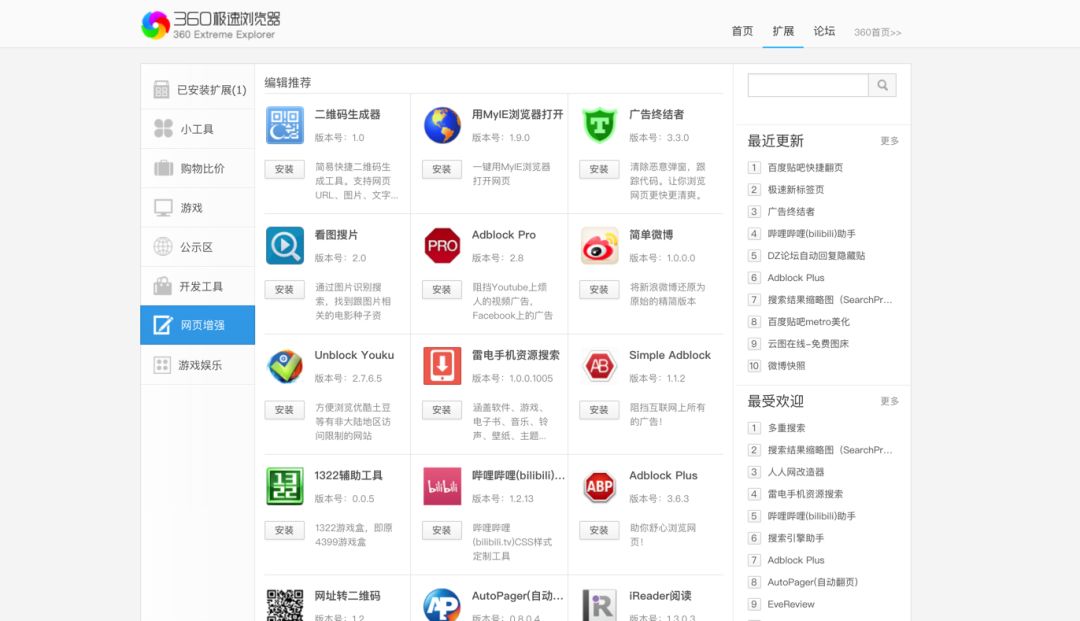The height and width of the screenshot is (621, 1080).
Task: Click 更多 beside 最受欢迎
Action: (x=889, y=401)
